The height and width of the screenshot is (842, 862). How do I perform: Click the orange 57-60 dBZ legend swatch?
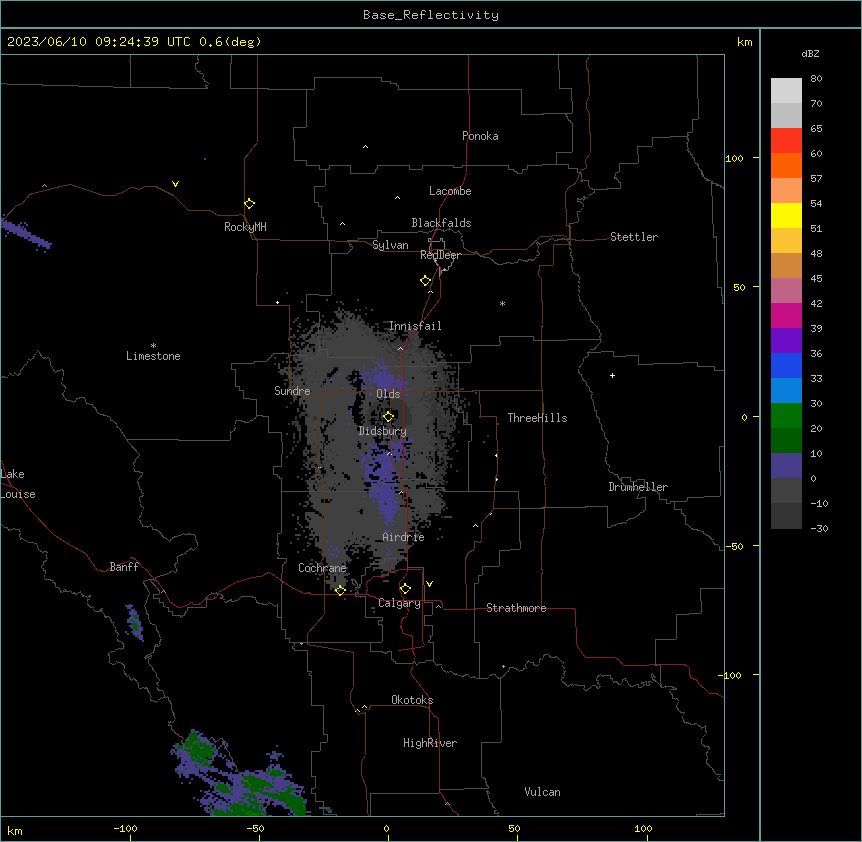coord(786,165)
